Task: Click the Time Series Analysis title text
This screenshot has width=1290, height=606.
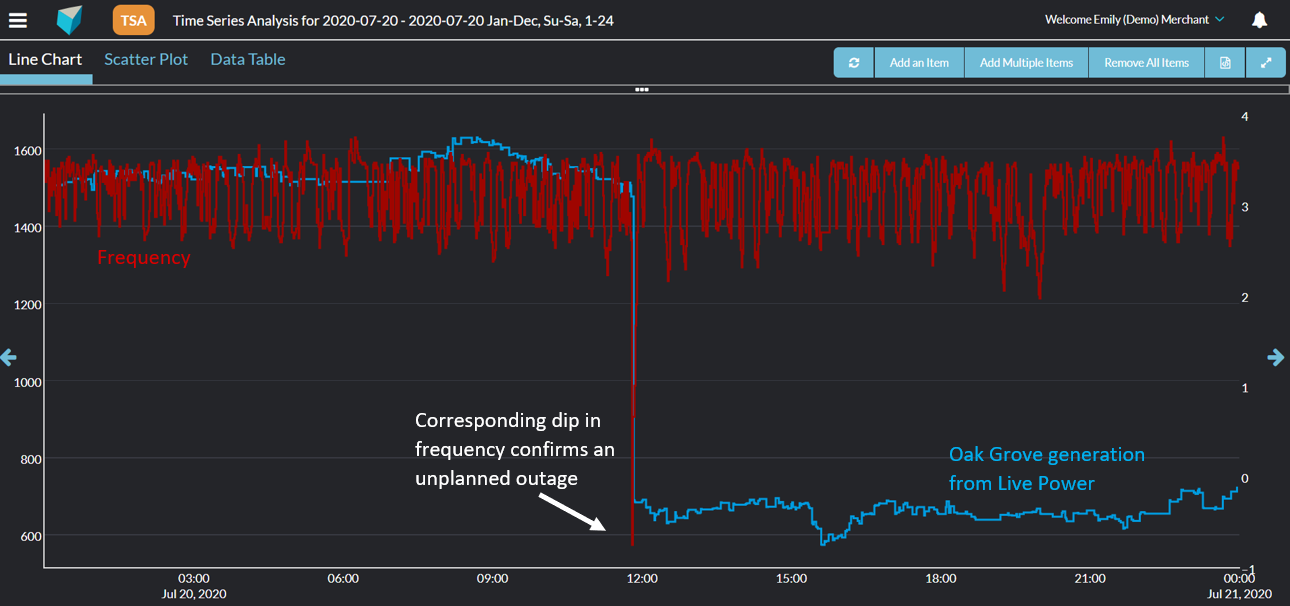Action: pos(393,20)
